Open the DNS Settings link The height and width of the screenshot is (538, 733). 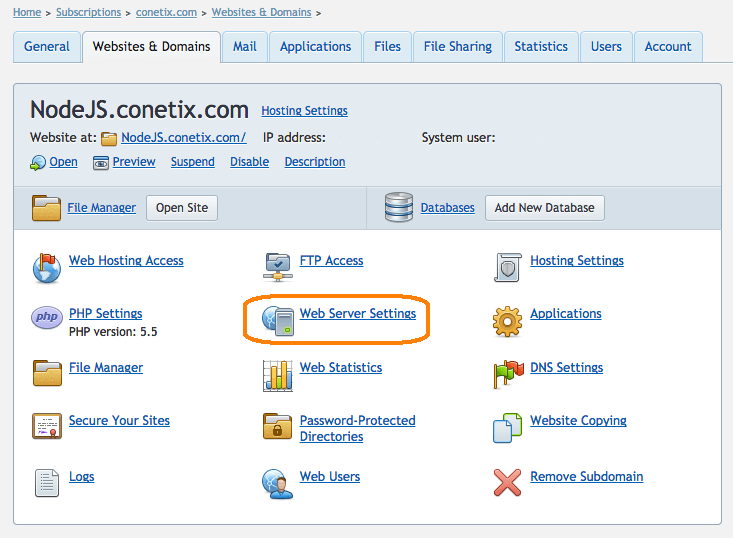tap(567, 367)
